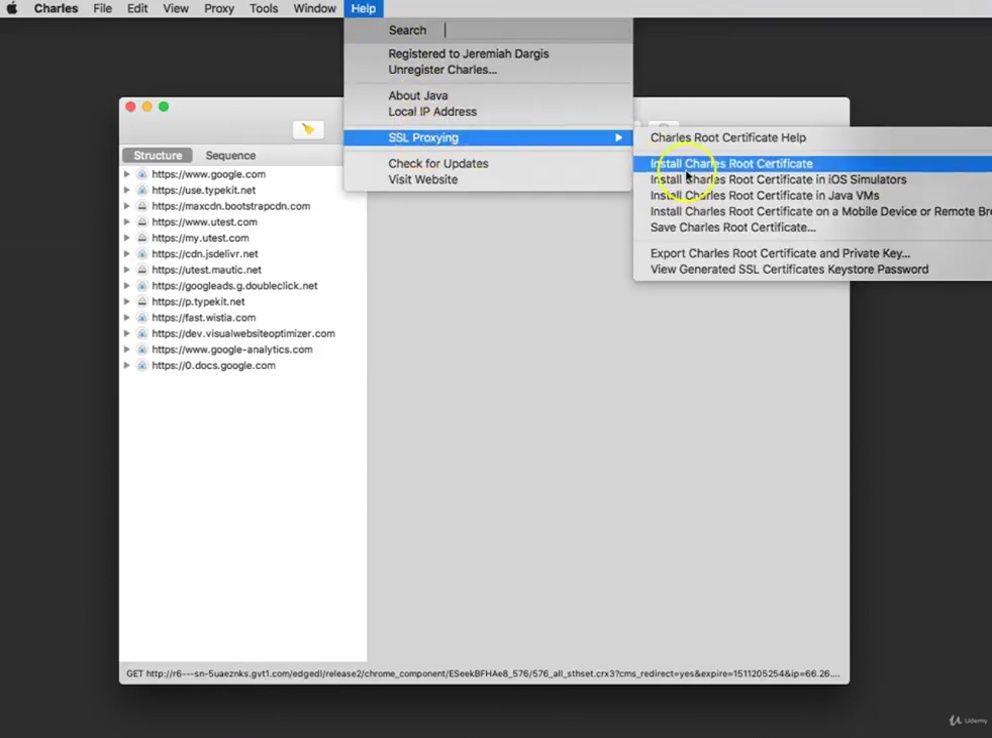Viewport: 992px width, 738px height.
Task: Expand the https://www.google.com node
Action: pos(127,174)
